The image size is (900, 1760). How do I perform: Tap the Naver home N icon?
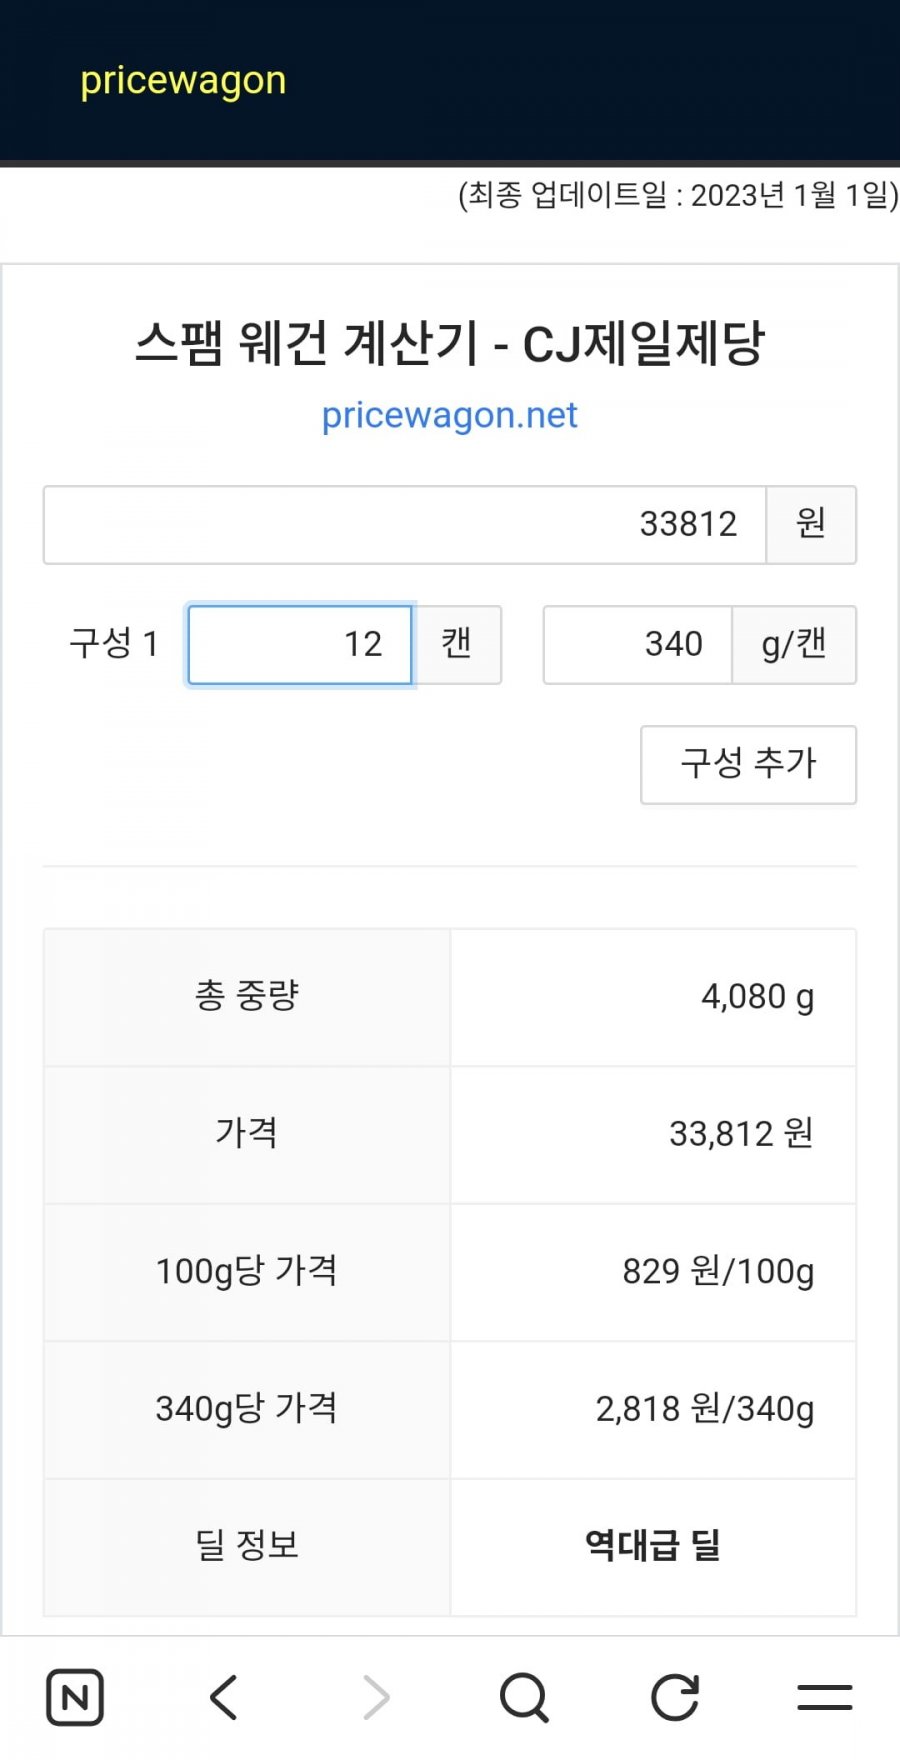coord(75,1697)
